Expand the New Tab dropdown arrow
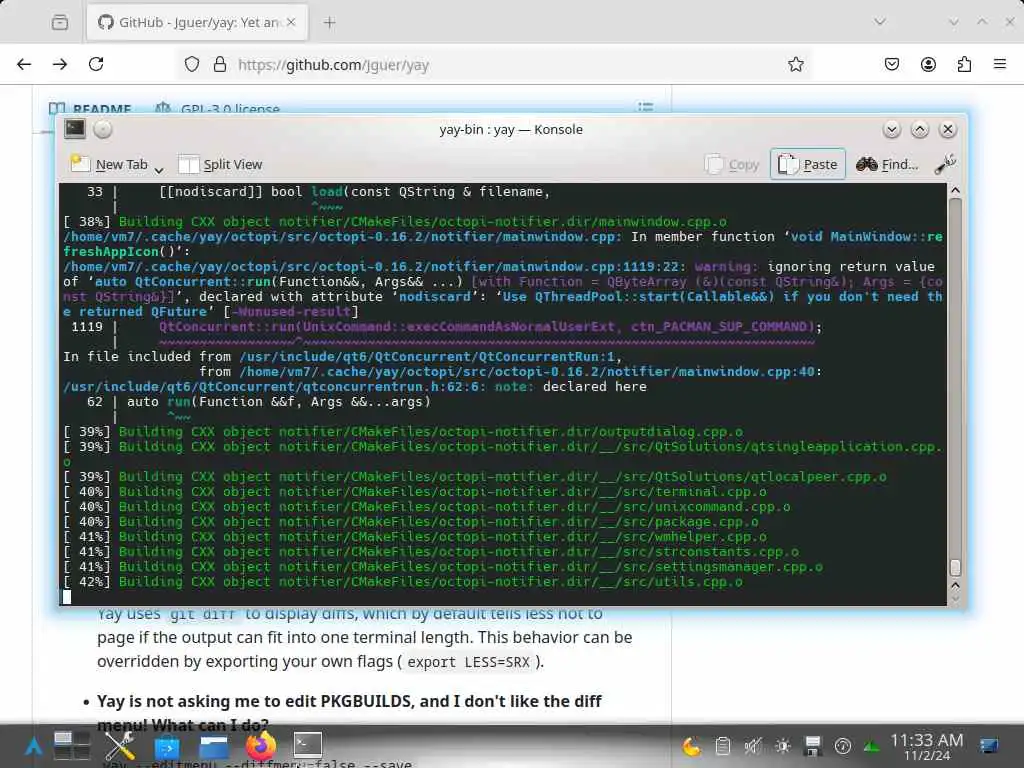 click(x=159, y=170)
